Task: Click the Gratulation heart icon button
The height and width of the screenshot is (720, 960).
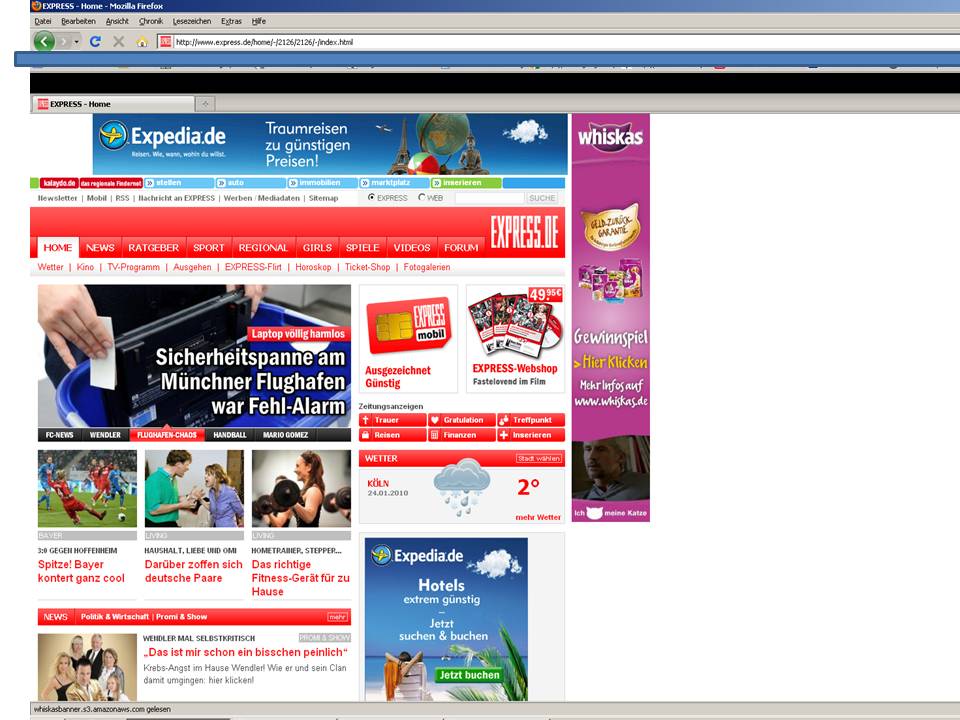Action: (x=462, y=420)
